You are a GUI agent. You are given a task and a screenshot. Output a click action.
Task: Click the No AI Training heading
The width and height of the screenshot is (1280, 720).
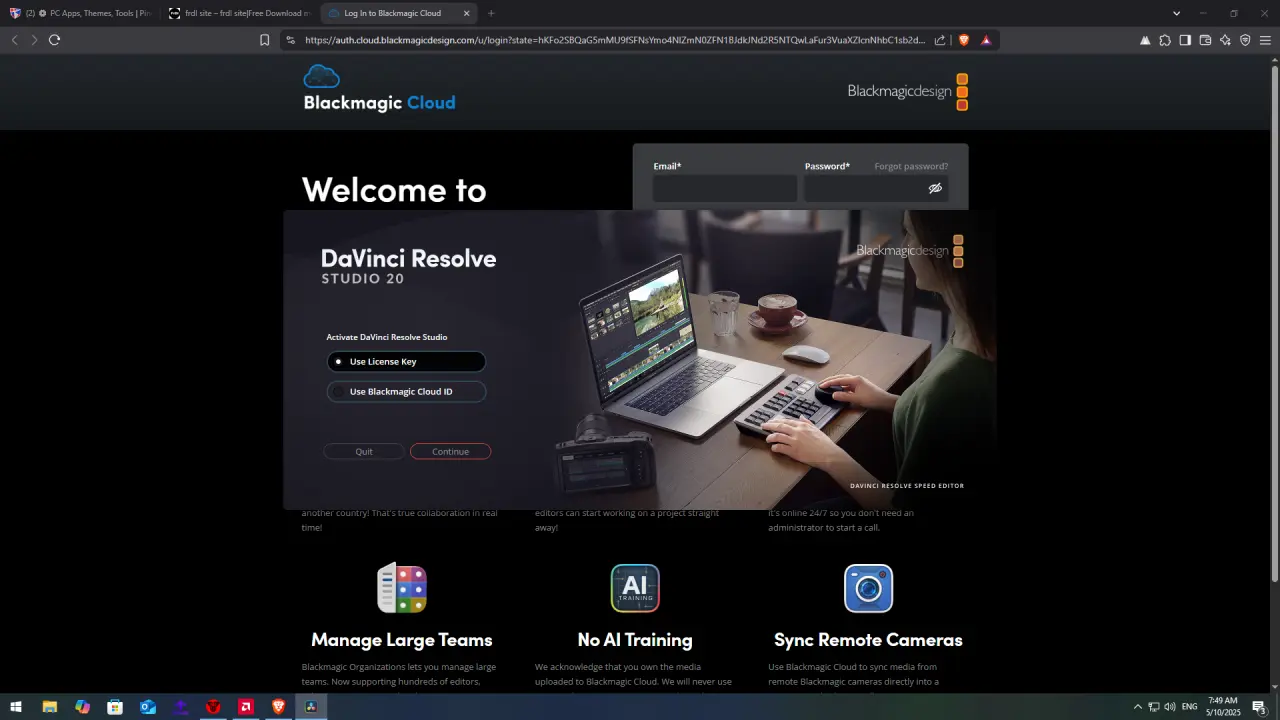point(635,640)
